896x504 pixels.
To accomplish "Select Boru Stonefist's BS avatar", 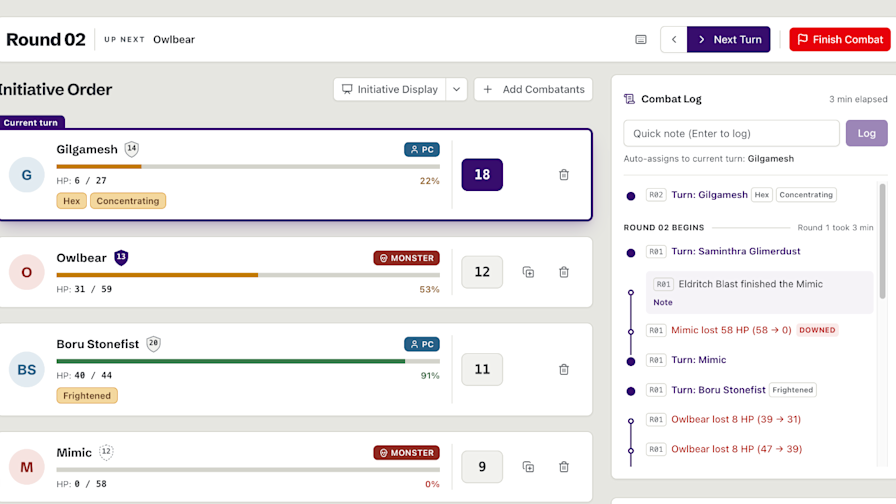I will point(27,370).
